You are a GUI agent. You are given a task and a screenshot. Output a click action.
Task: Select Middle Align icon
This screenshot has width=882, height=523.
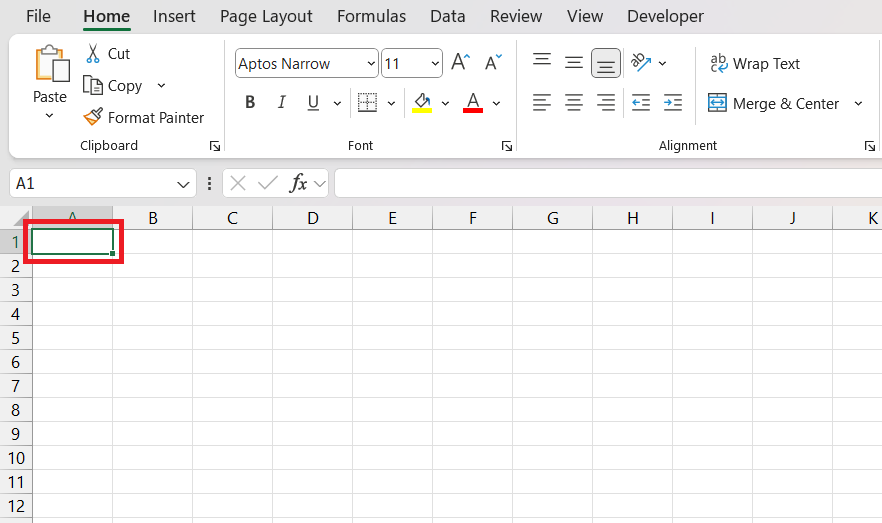click(x=574, y=62)
